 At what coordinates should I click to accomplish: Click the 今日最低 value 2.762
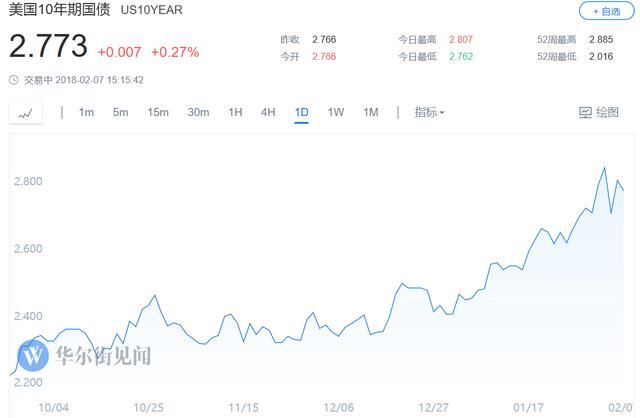pyautogui.click(x=461, y=56)
